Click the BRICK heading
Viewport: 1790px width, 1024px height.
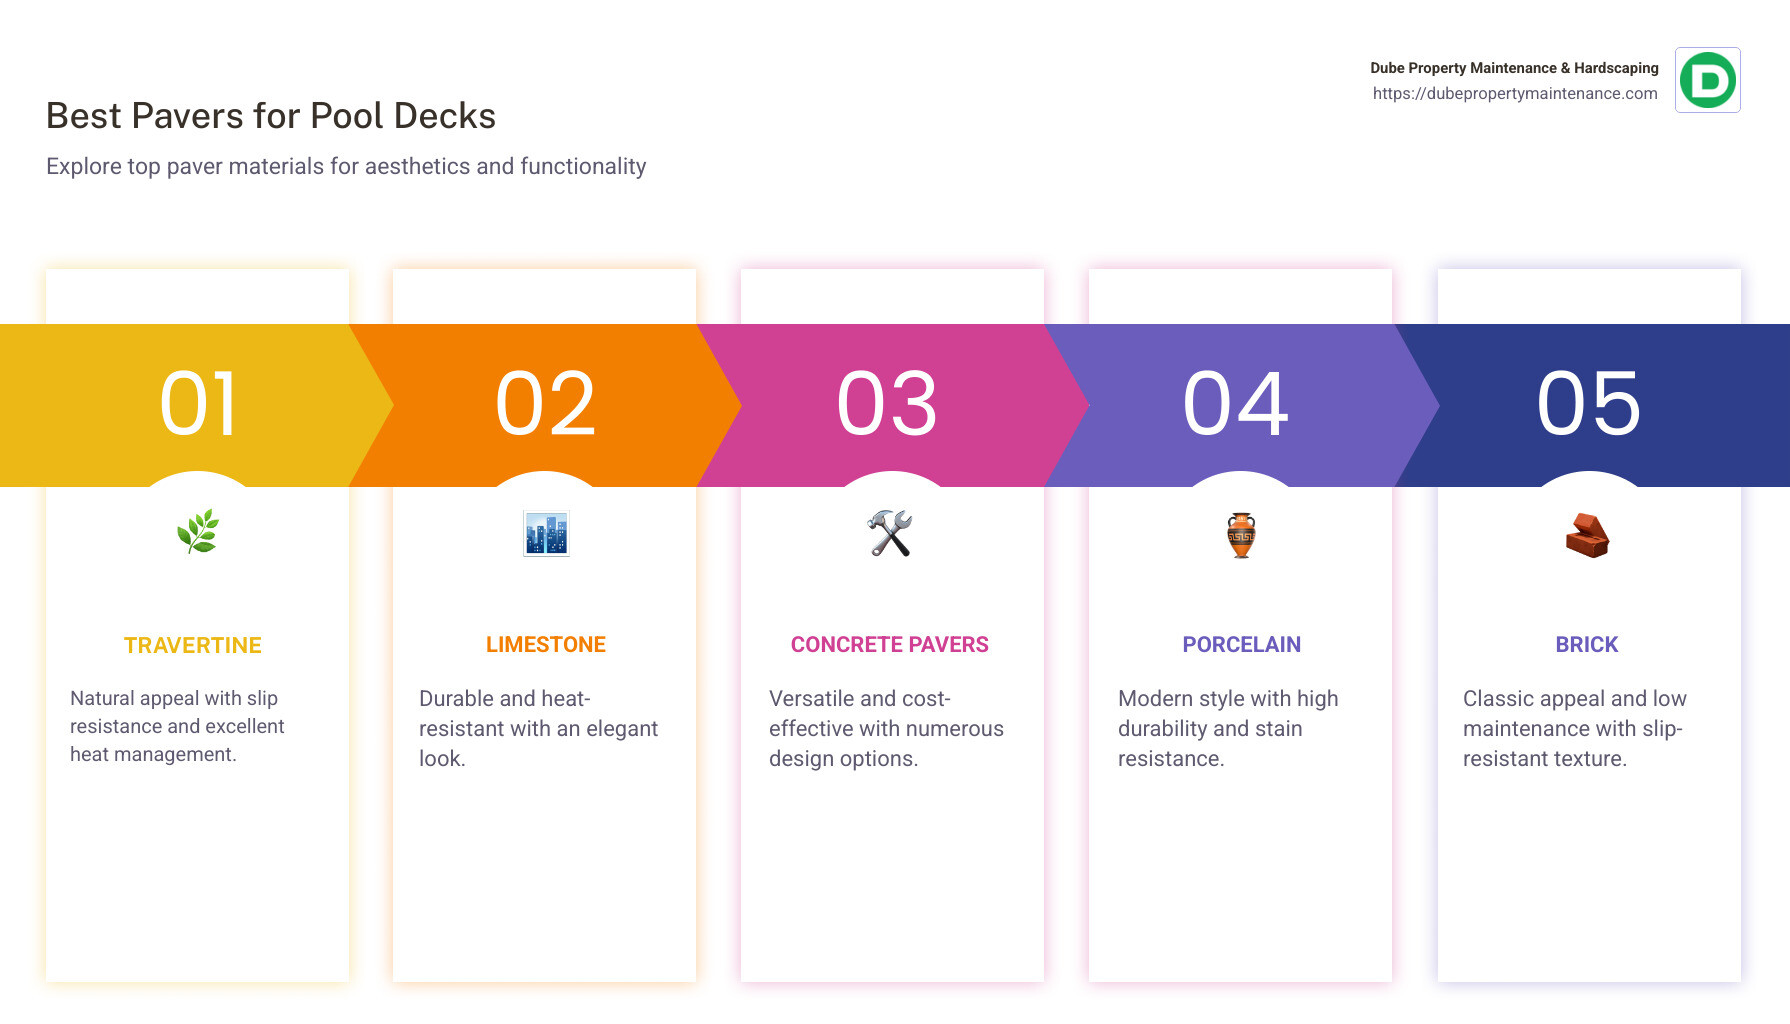(1586, 645)
